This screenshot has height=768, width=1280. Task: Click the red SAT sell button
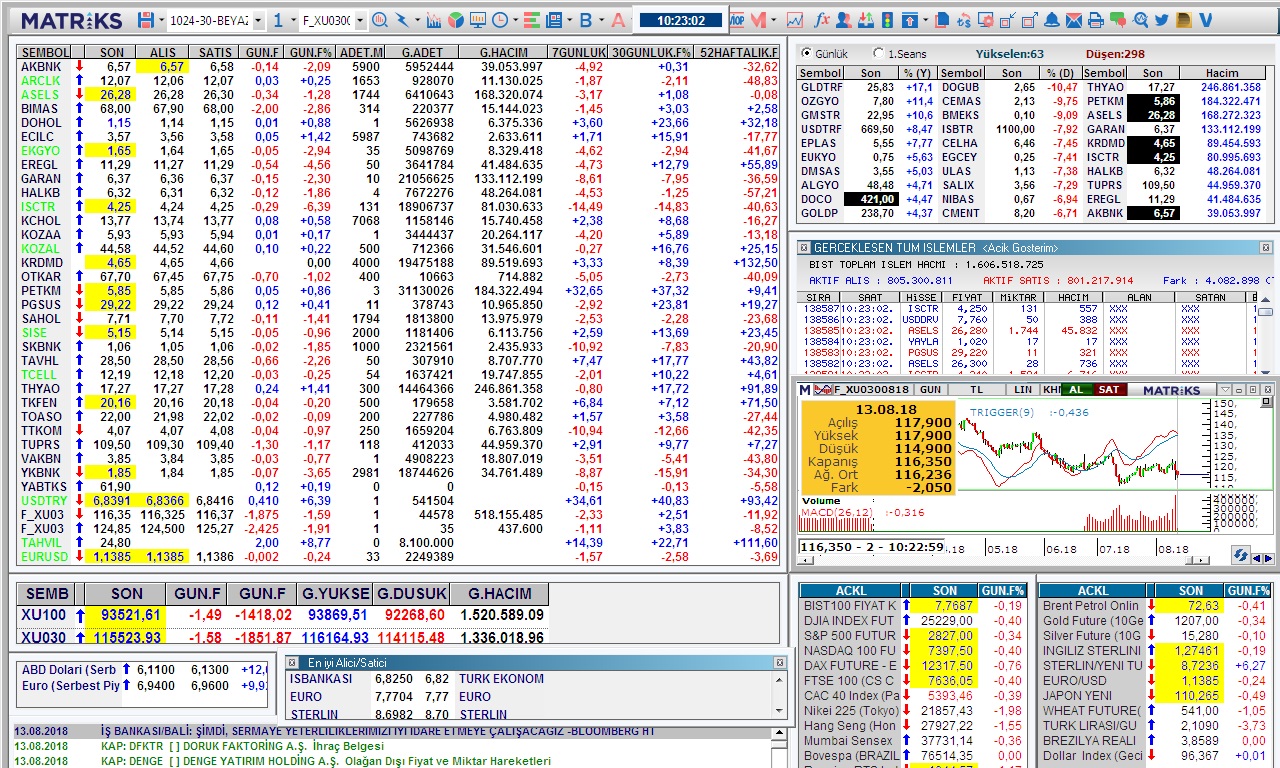coord(1109,390)
